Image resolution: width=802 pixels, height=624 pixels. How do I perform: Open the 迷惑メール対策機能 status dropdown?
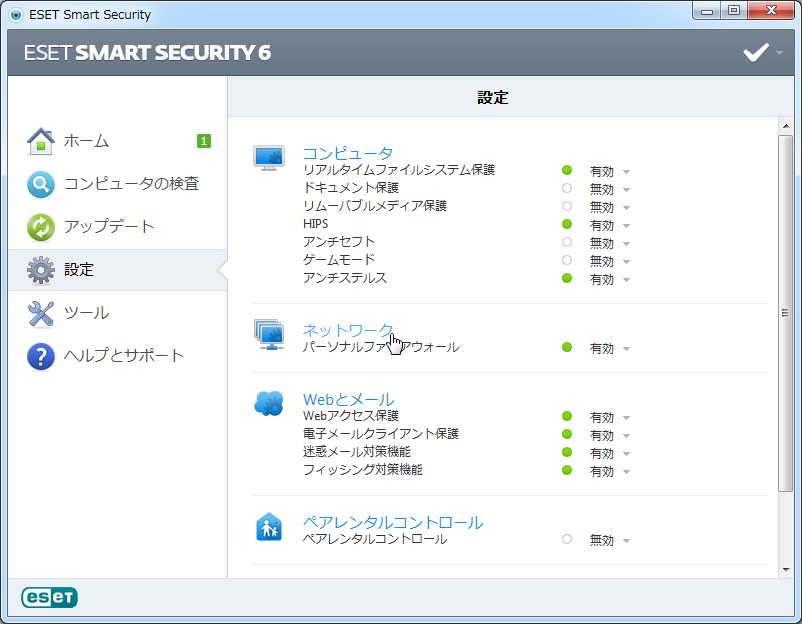[626, 453]
